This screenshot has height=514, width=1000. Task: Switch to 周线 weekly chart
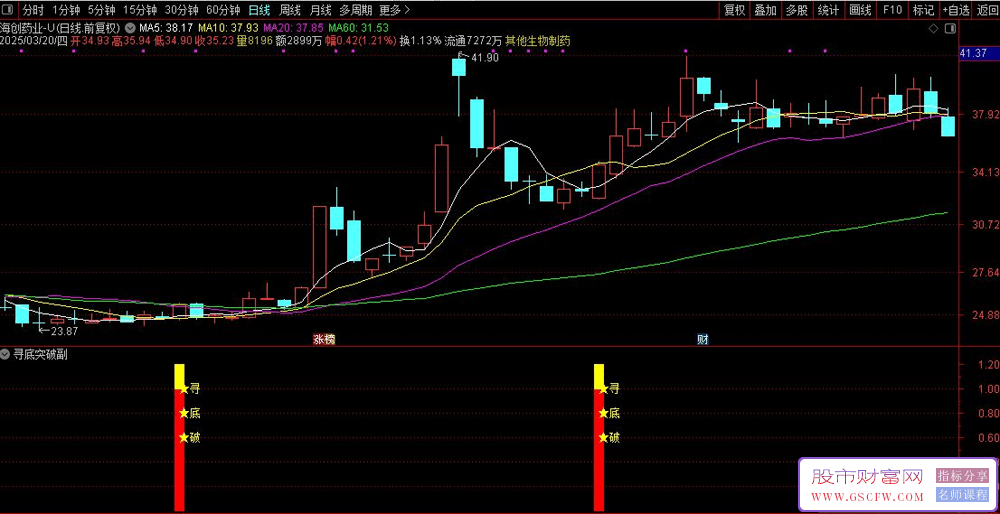coord(290,10)
